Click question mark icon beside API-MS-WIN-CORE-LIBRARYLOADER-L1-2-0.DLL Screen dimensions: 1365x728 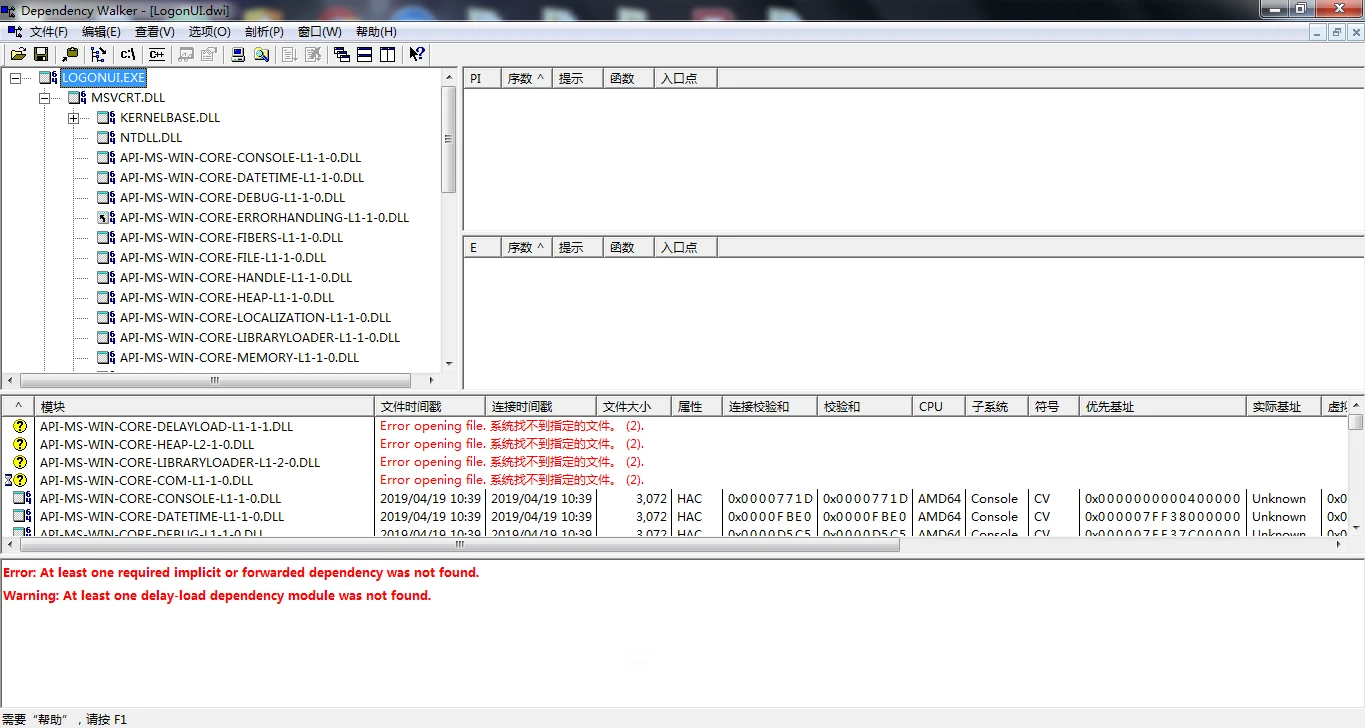pyautogui.click(x=20, y=462)
